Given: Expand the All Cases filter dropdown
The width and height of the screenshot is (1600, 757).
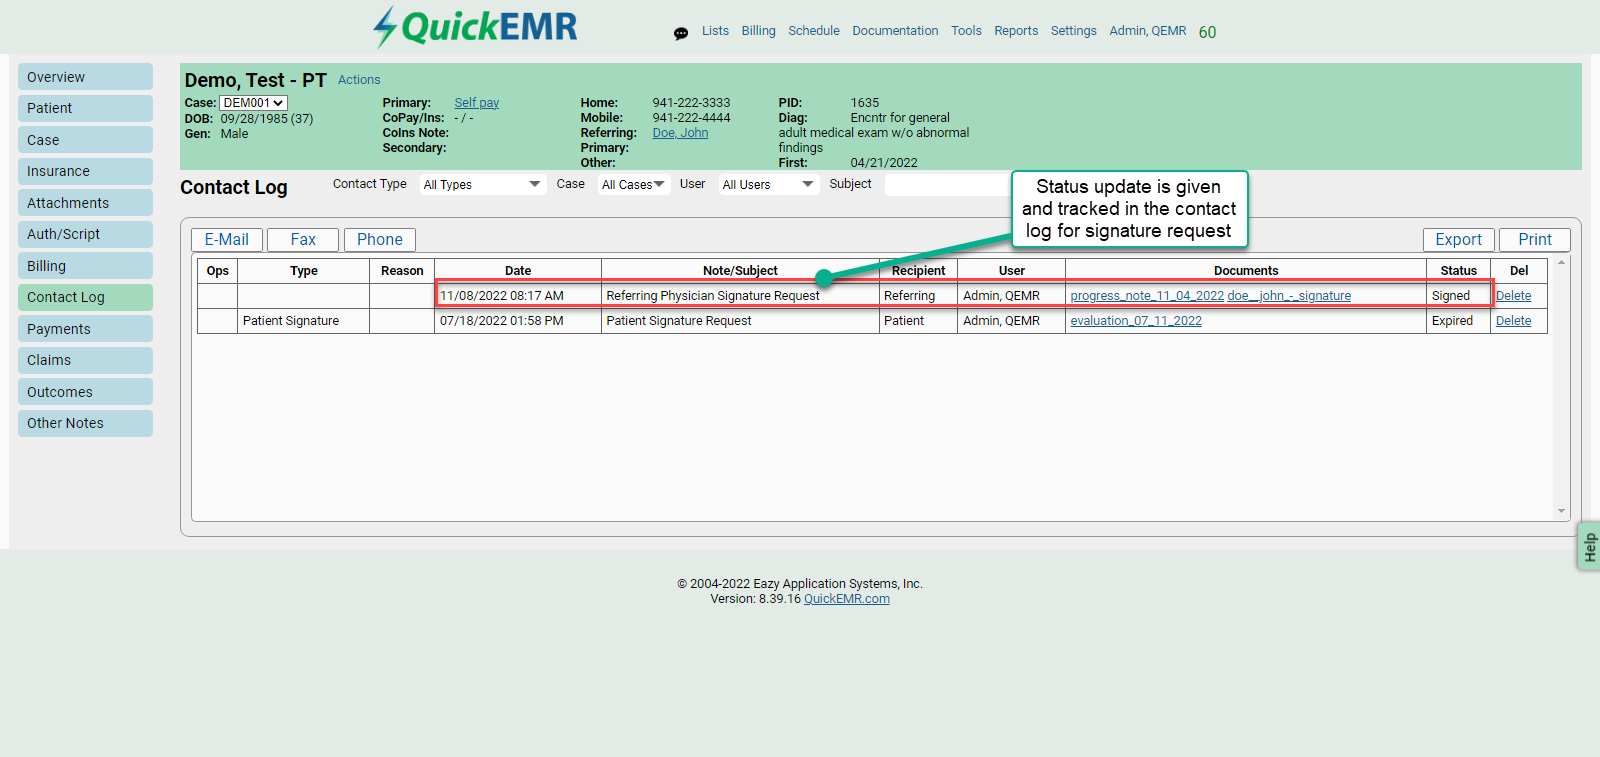Looking at the screenshot, I should pyautogui.click(x=633, y=185).
